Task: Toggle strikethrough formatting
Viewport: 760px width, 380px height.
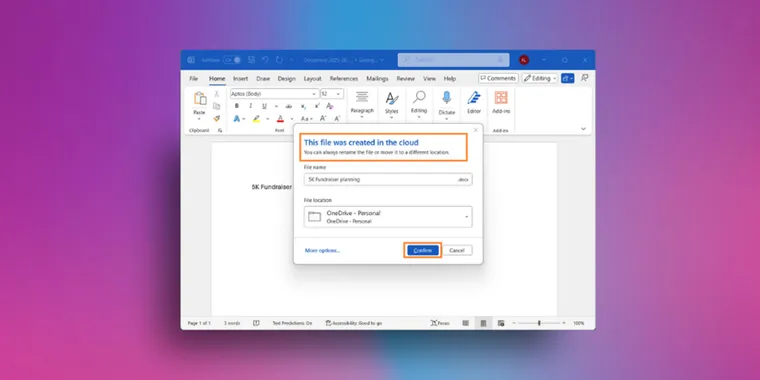Action: click(x=289, y=106)
